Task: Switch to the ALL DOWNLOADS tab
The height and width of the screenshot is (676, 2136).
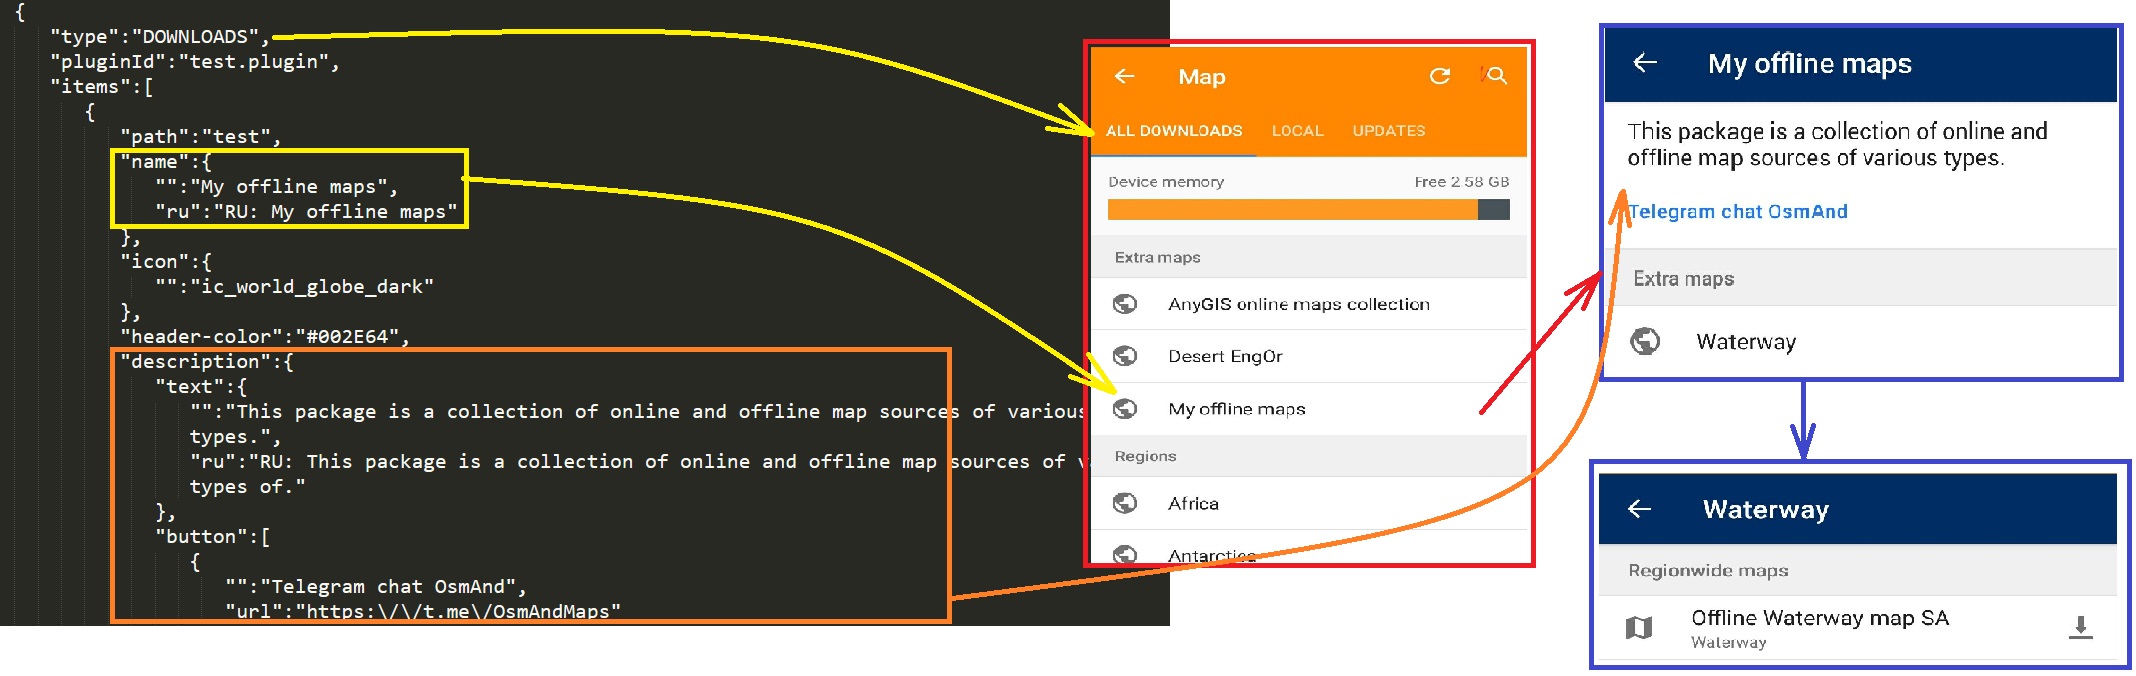Action: [x=1174, y=131]
